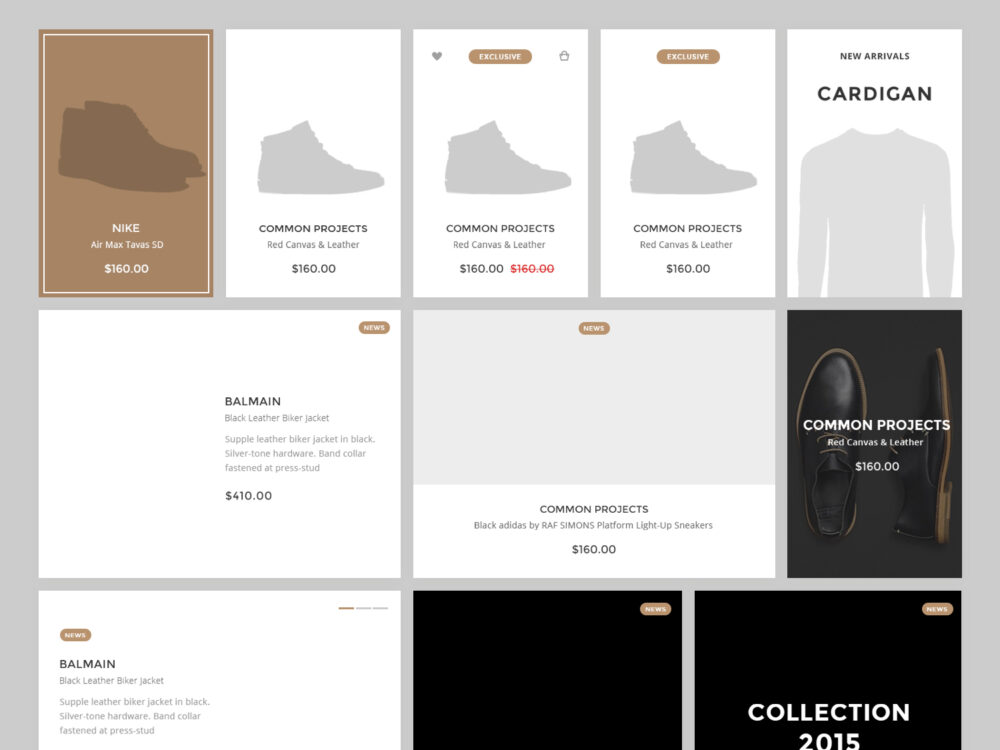Image resolution: width=1000 pixels, height=750 pixels.
Task: Toggle the wishlist heart on the sneaker card
Action: click(437, 57)
